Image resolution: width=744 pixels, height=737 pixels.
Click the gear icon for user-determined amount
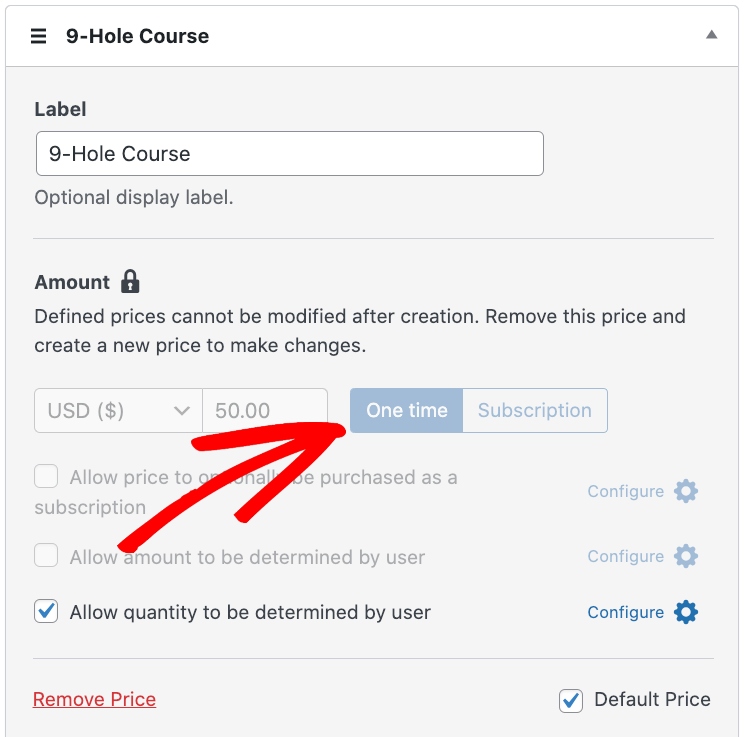click(685, 556)
